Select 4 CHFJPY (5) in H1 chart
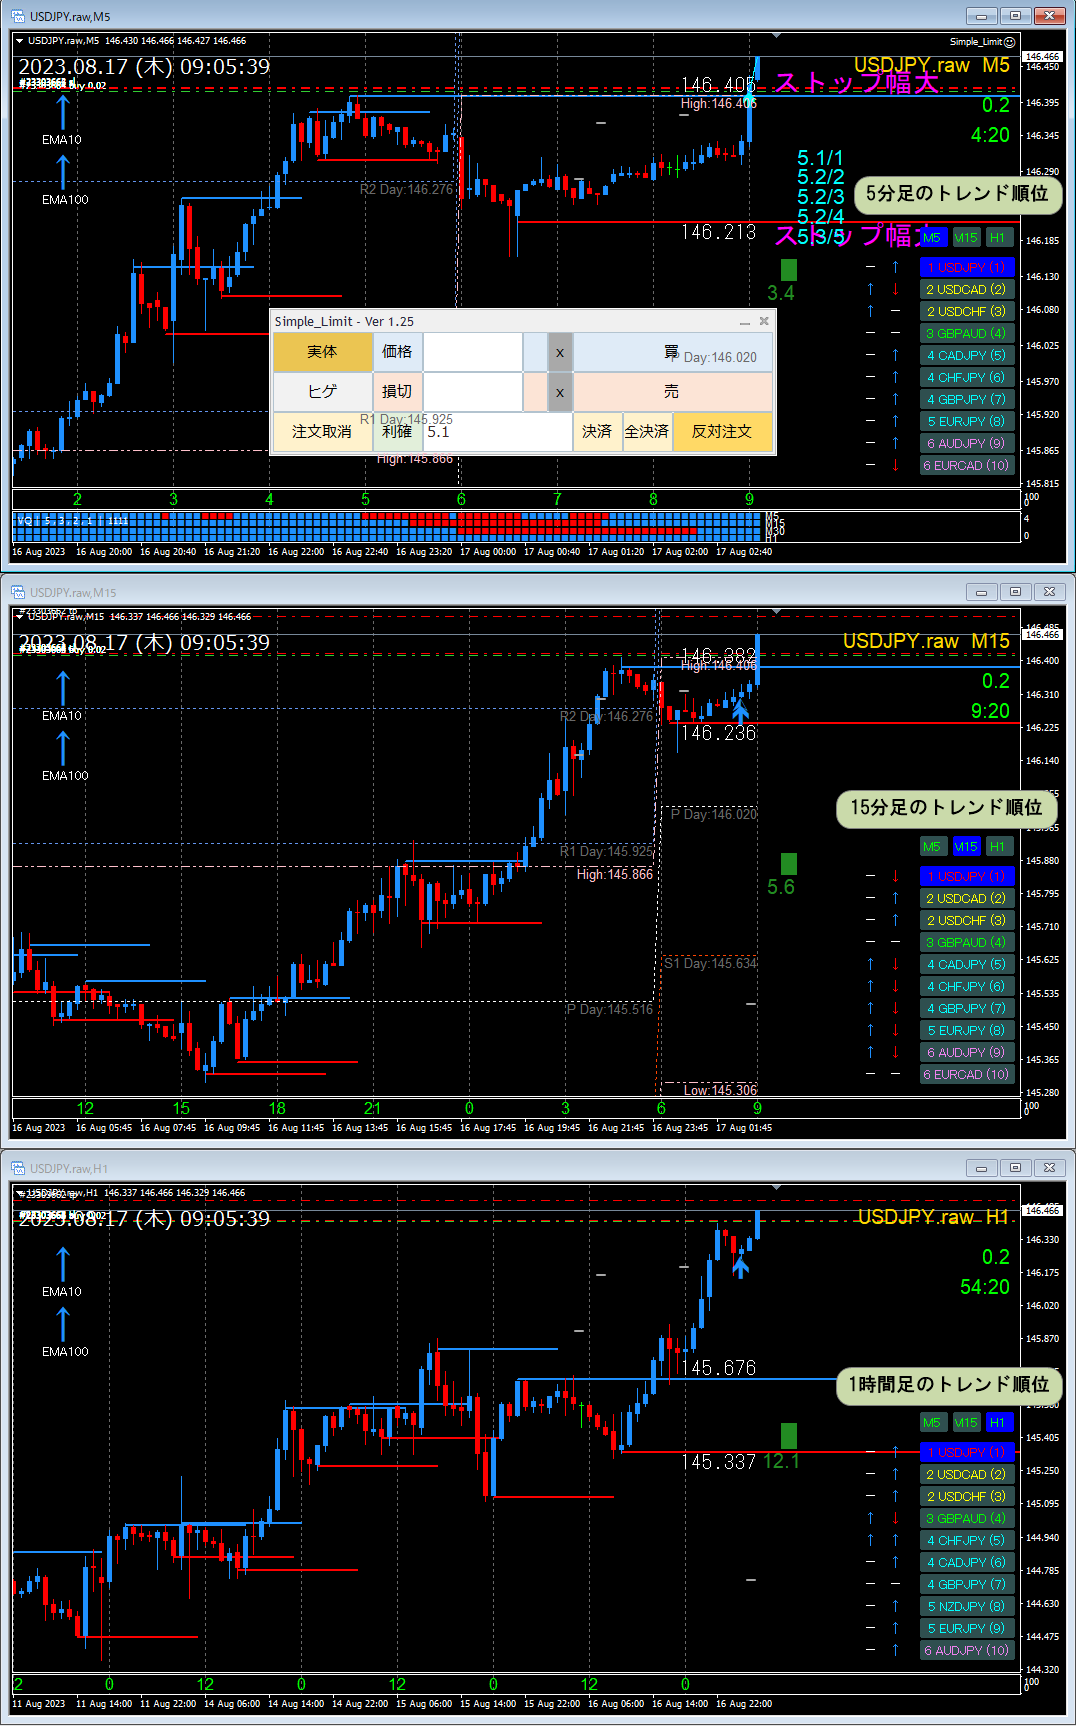The image size is (1076, 1726). (967, 1541)
